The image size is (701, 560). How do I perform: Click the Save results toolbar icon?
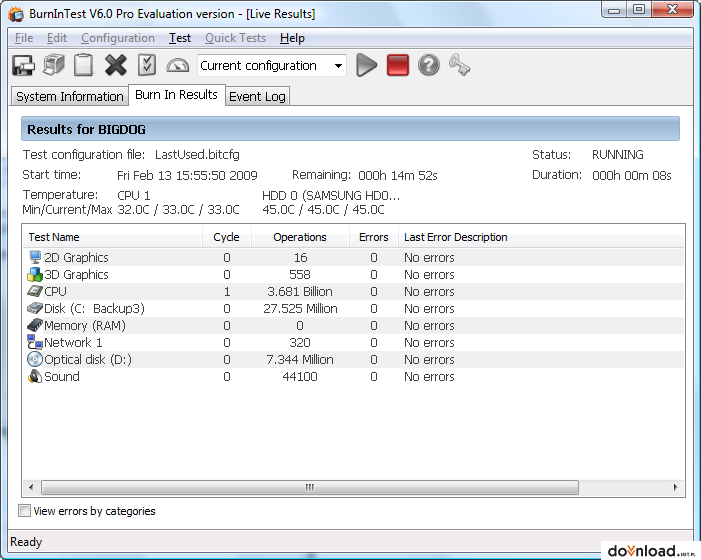click(x=23, y=65)
